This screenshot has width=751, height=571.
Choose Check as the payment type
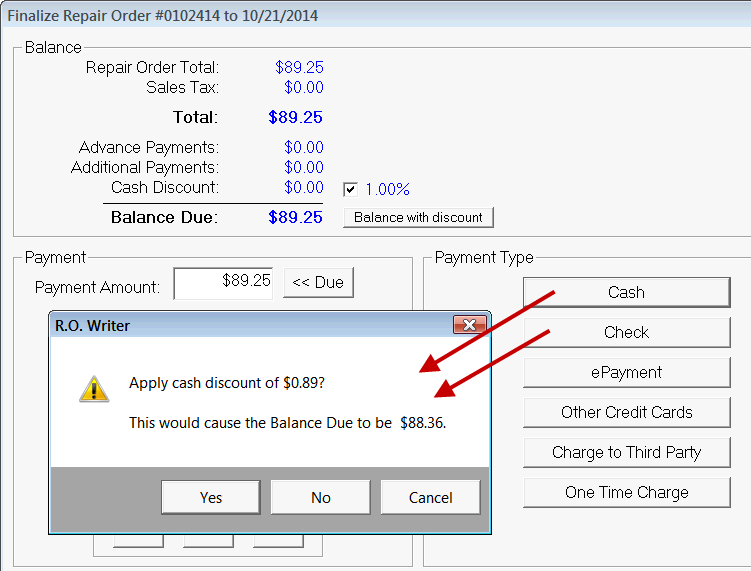pos(626,332)
